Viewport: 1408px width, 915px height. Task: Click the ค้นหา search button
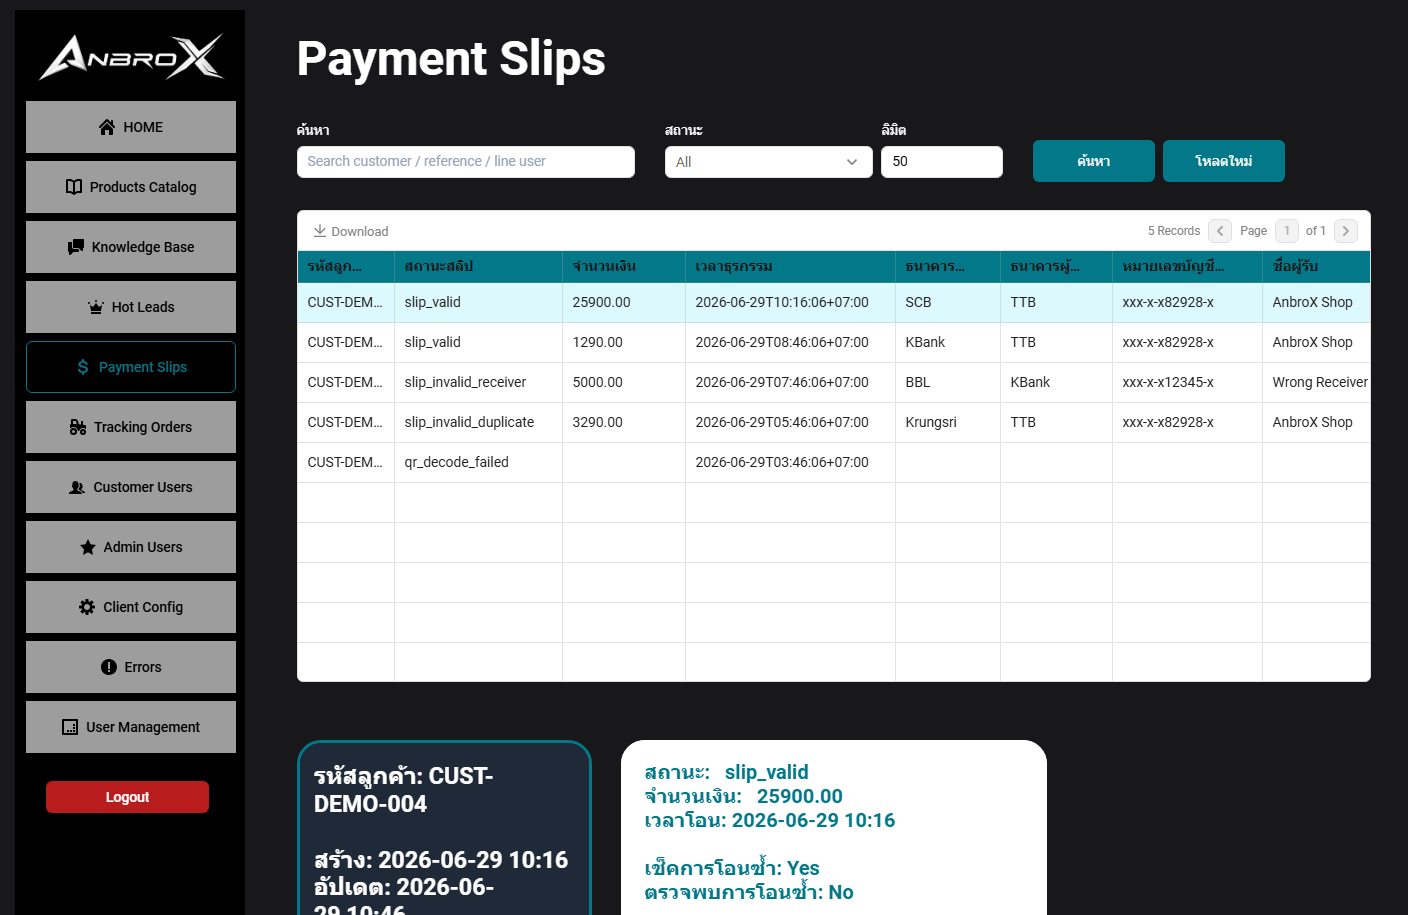pos(1094,161)
